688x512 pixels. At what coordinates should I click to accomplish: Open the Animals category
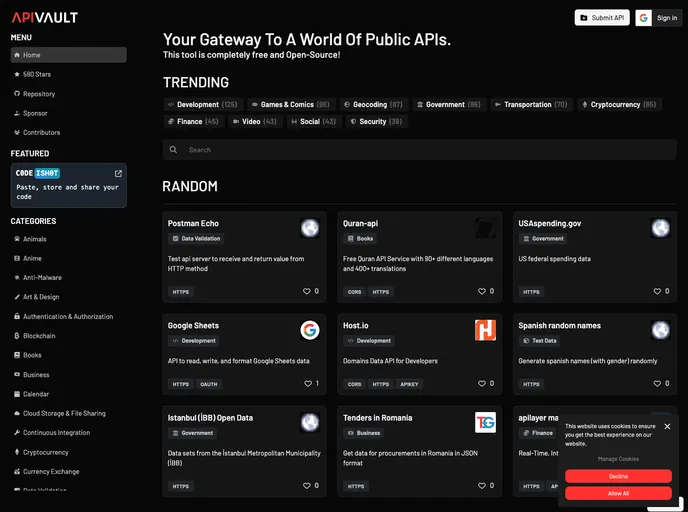(x=30, y=239)
